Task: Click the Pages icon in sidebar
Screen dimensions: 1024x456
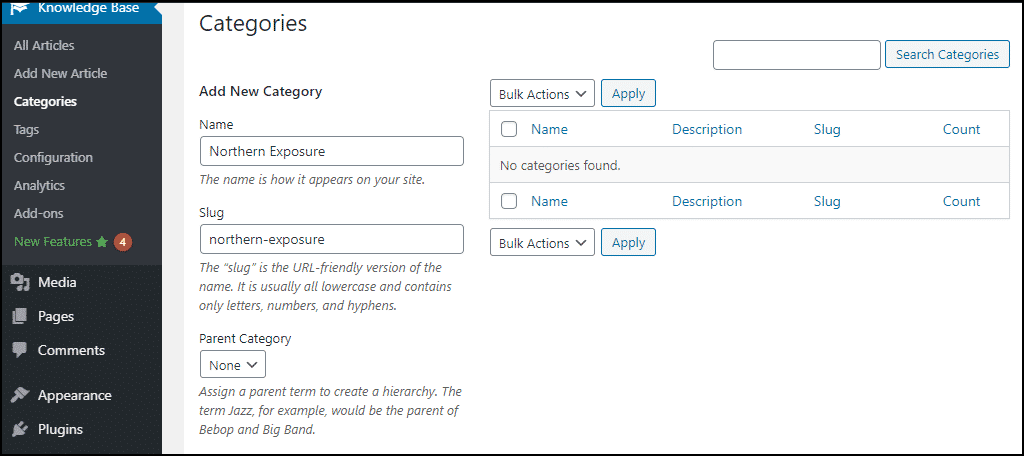Action: [20, 316]
